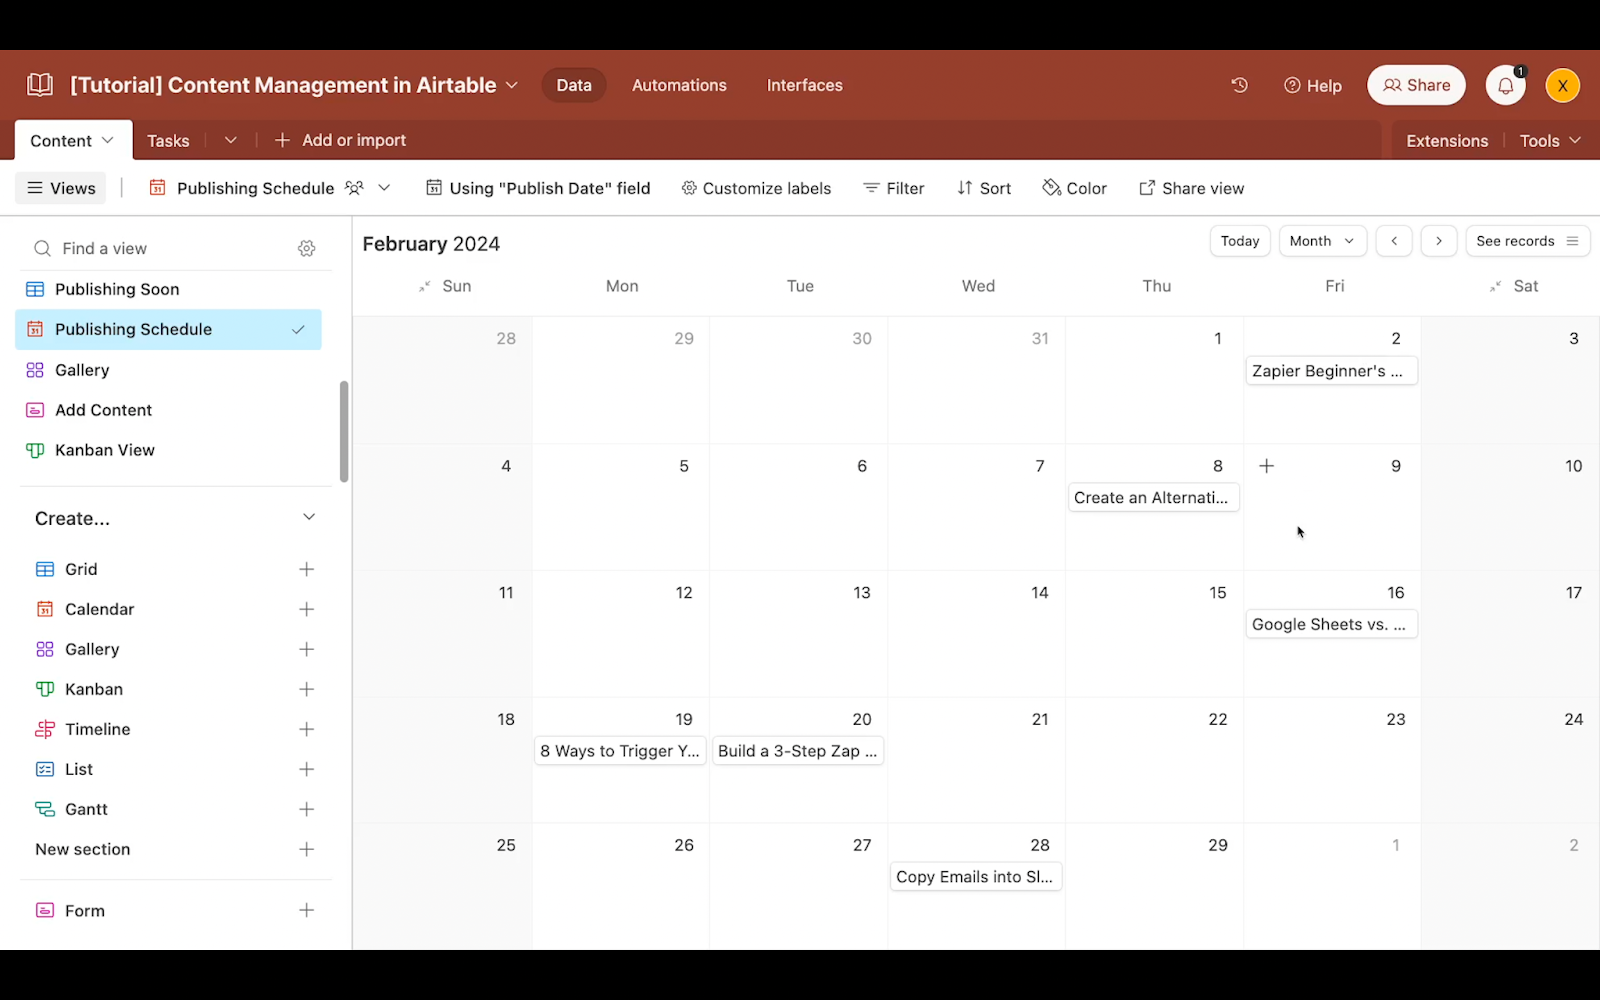Open the base history clock icon
Viewport: 1600px width, 1000px height.
click(x=1239, y=85)
